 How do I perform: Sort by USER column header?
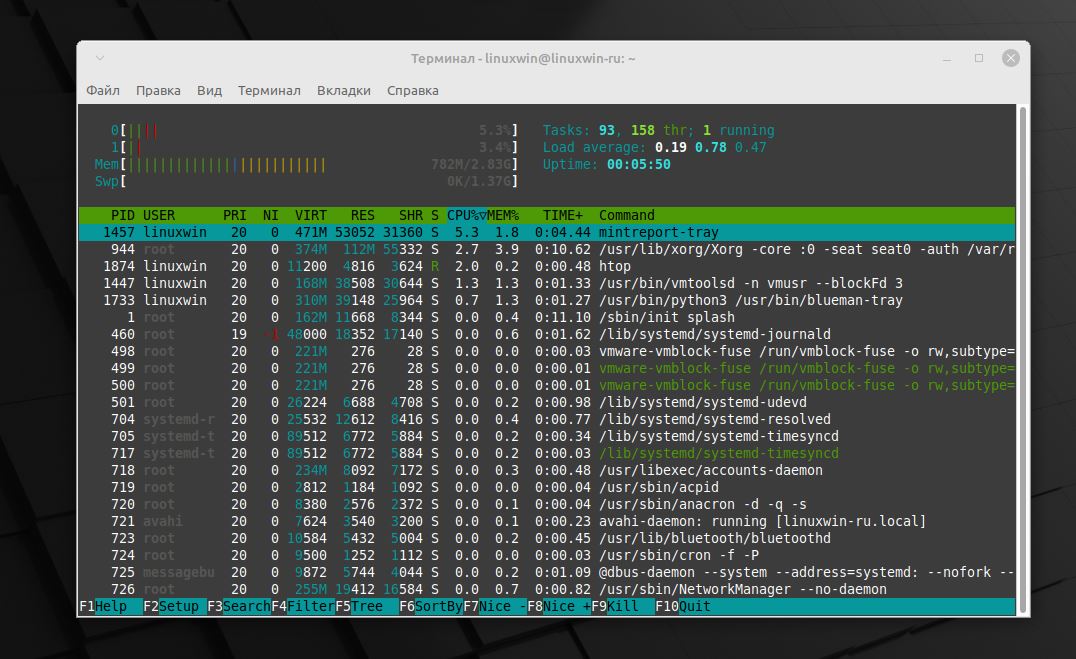click(x=159, y=216)
